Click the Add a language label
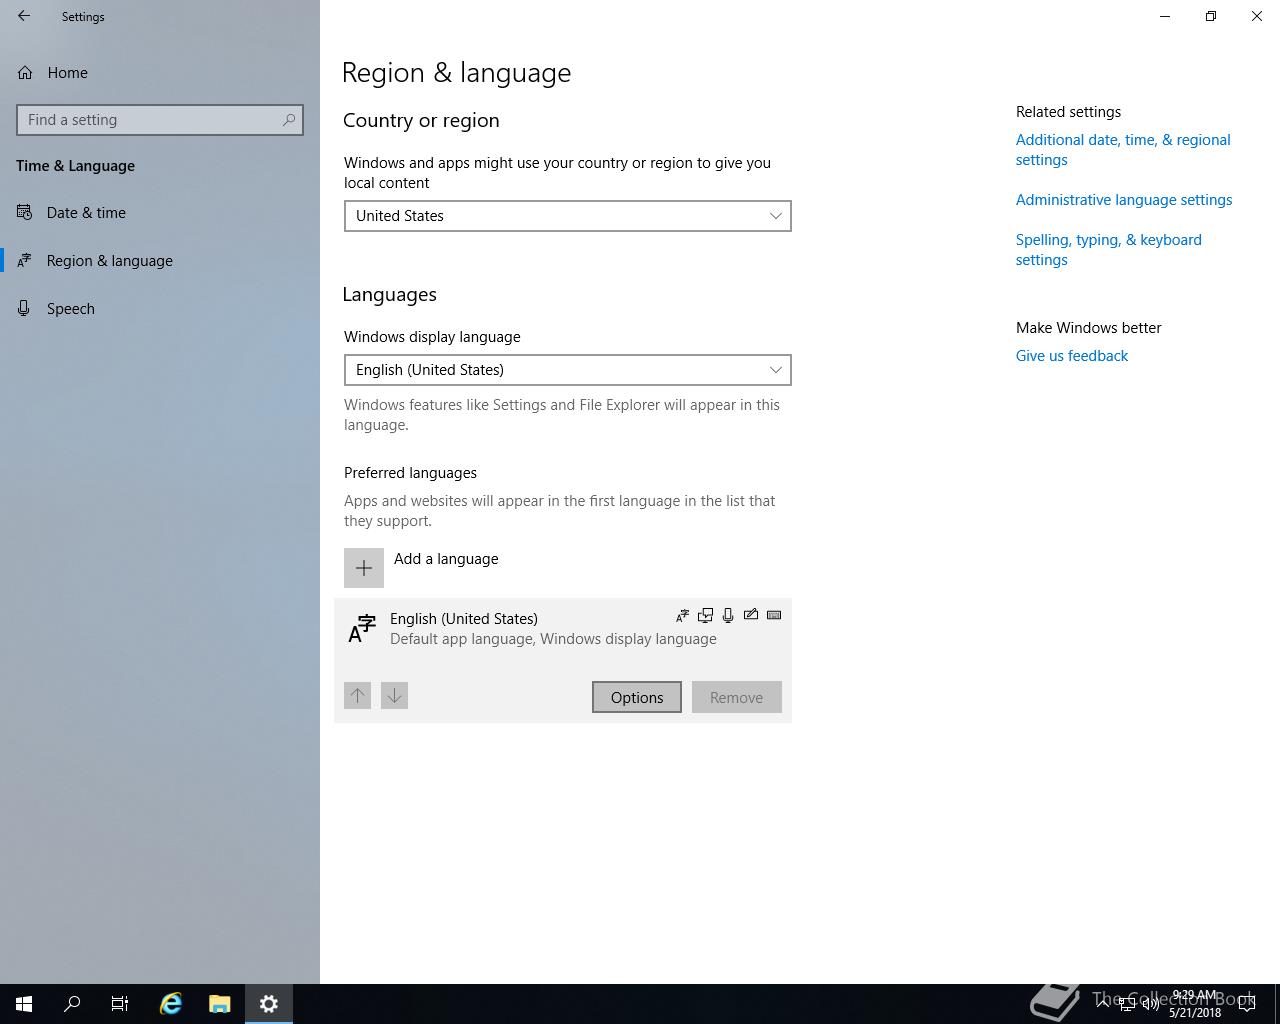 point(446,559)
